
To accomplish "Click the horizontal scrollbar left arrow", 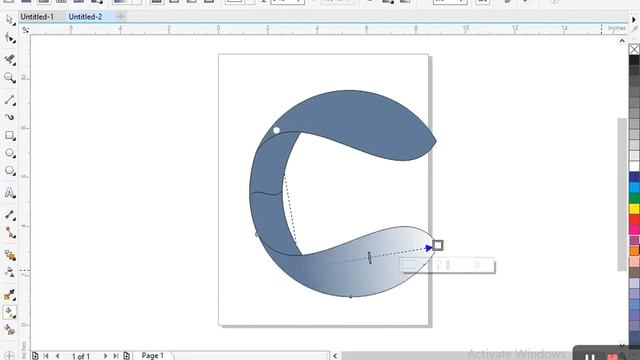I will coord(336,356).
